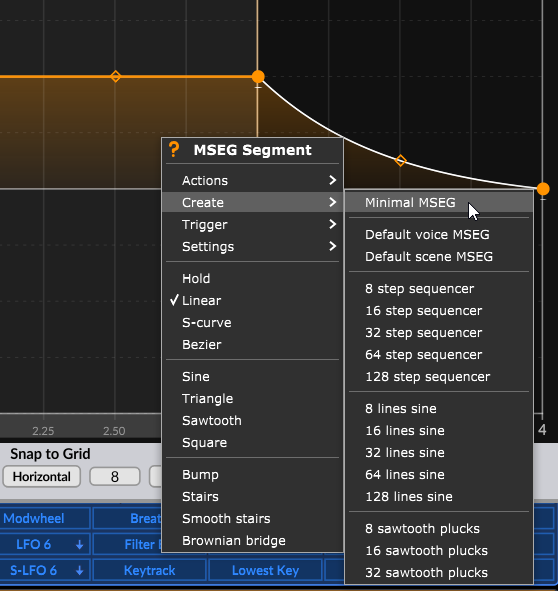Select Modwheel modulation source

(x=44, y=519)
